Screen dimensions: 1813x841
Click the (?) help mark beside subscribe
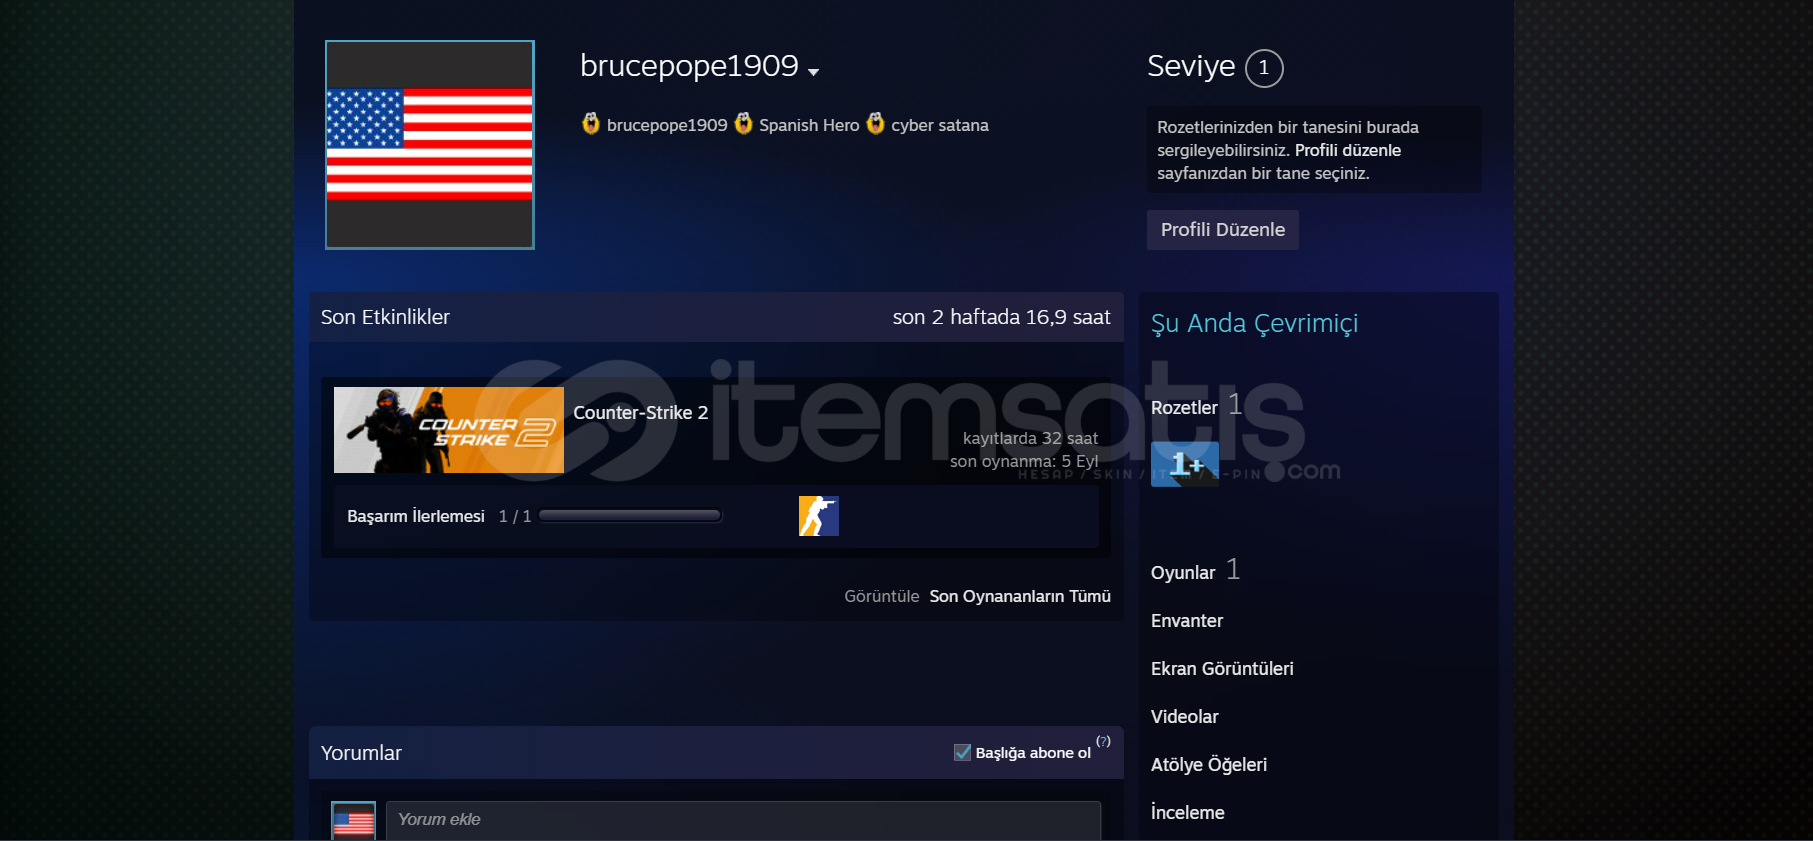click(x=1103, y=741)
